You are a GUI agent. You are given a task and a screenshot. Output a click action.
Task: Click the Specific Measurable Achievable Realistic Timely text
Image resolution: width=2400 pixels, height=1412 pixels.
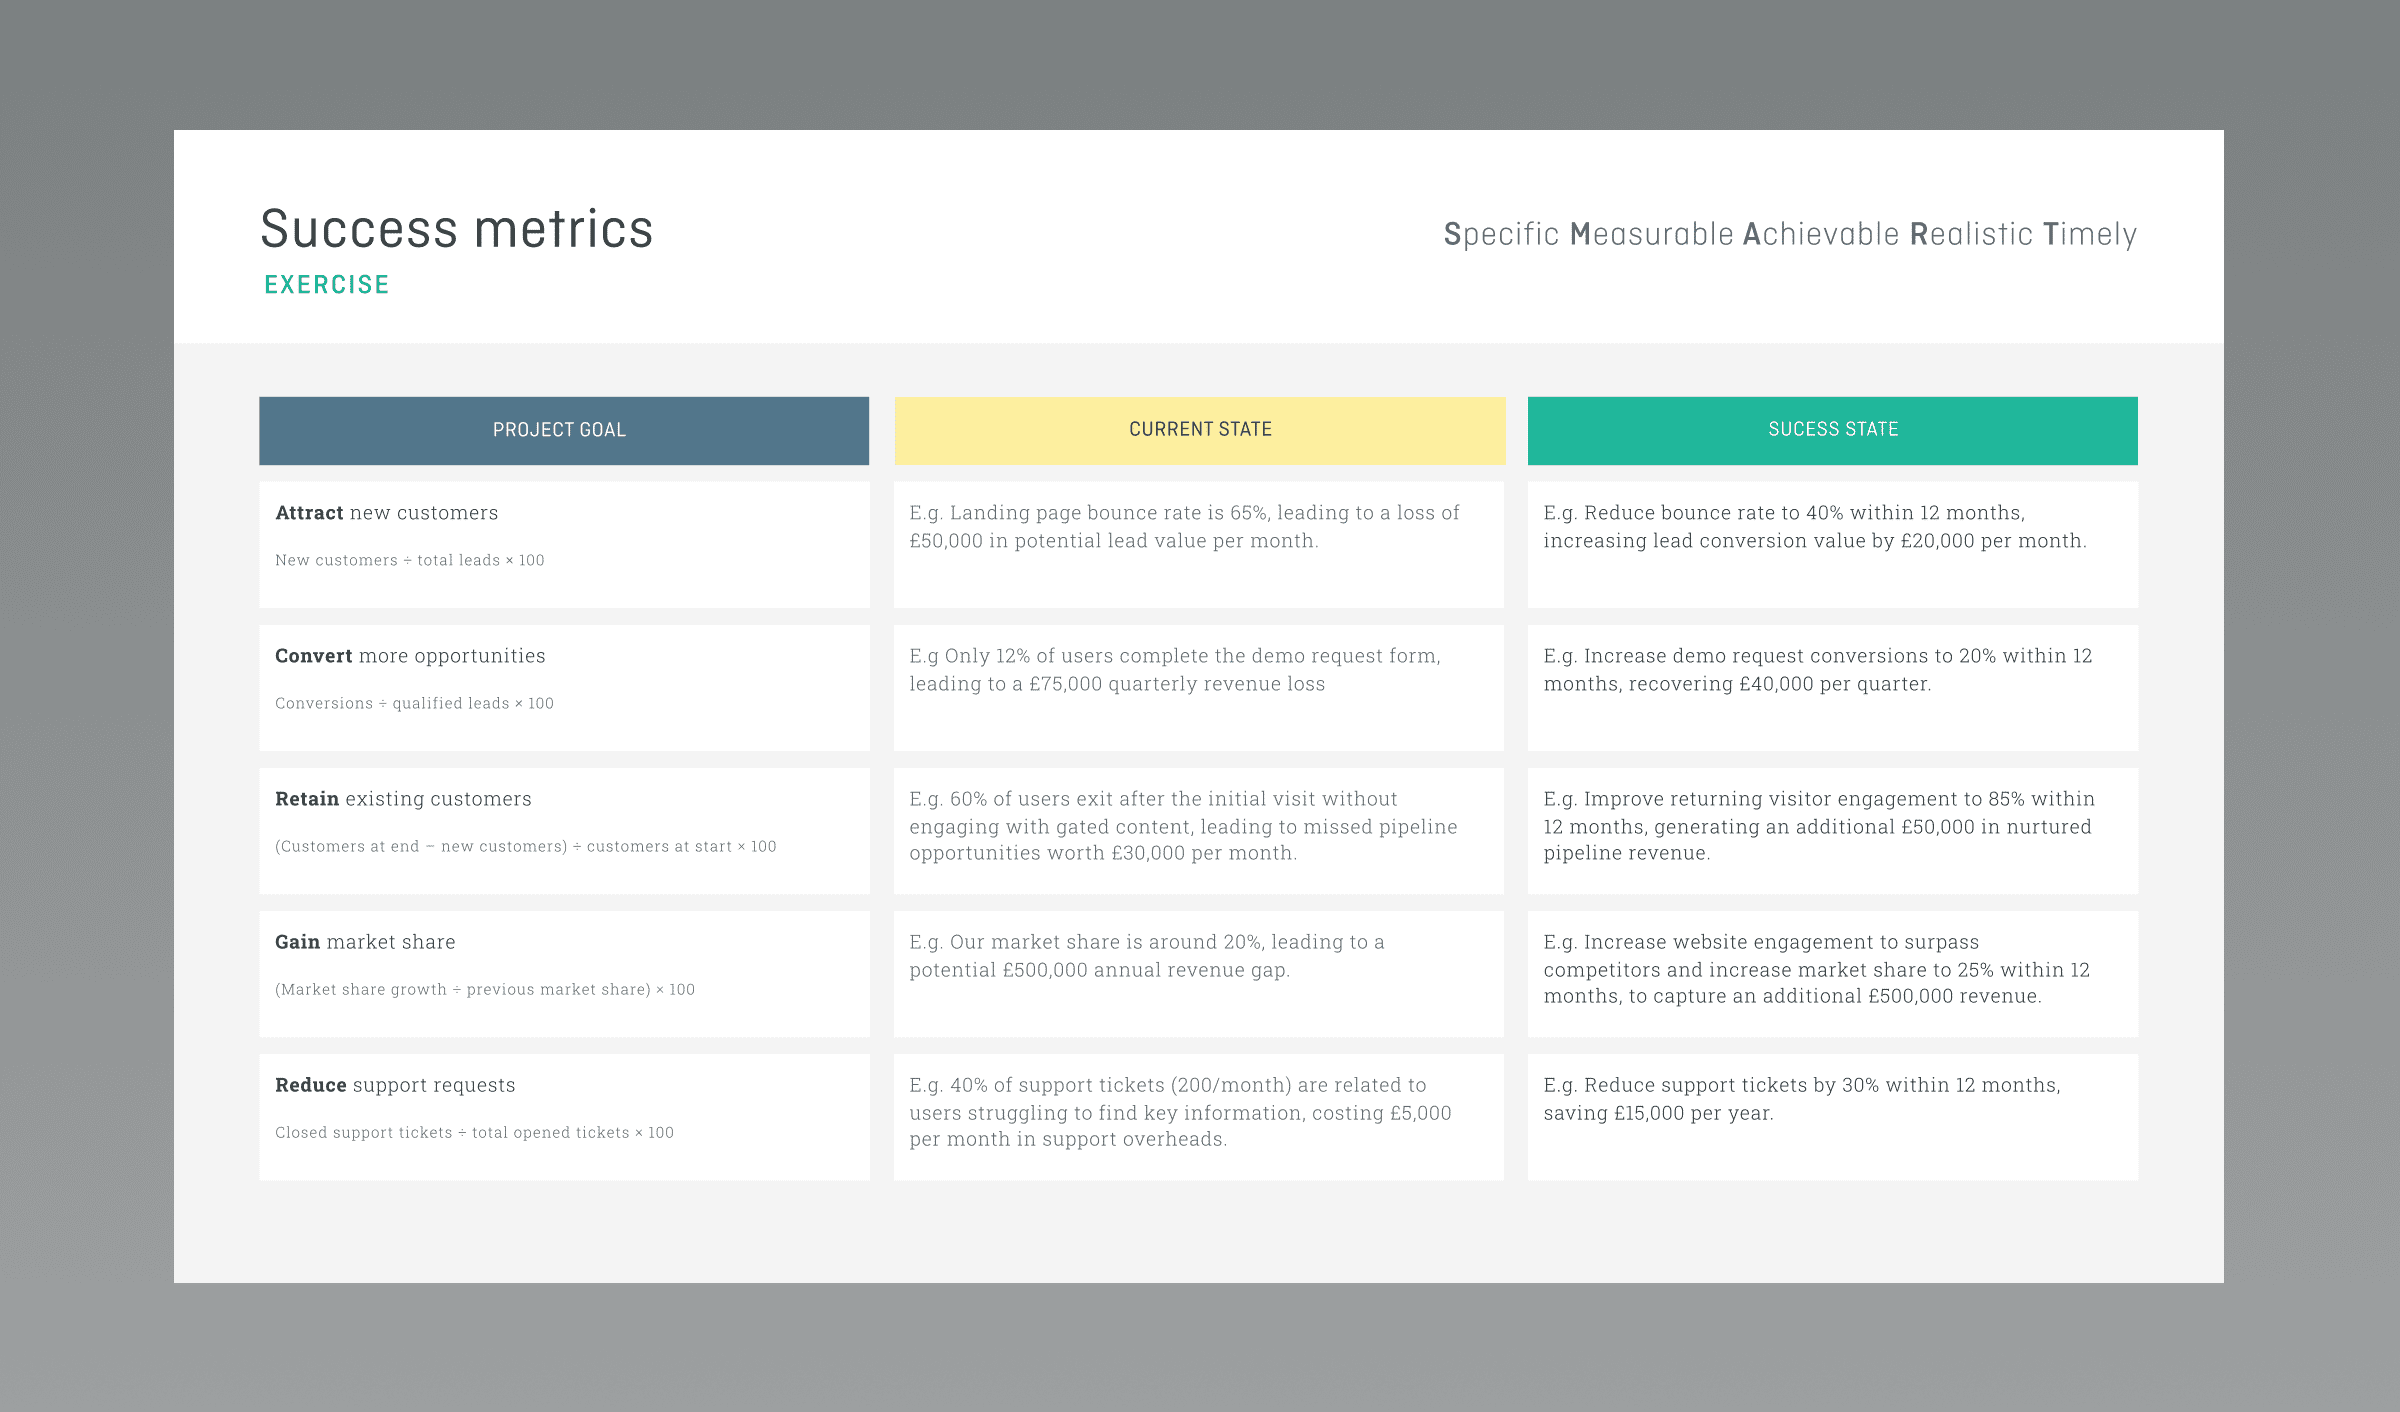click(1789, 234)
